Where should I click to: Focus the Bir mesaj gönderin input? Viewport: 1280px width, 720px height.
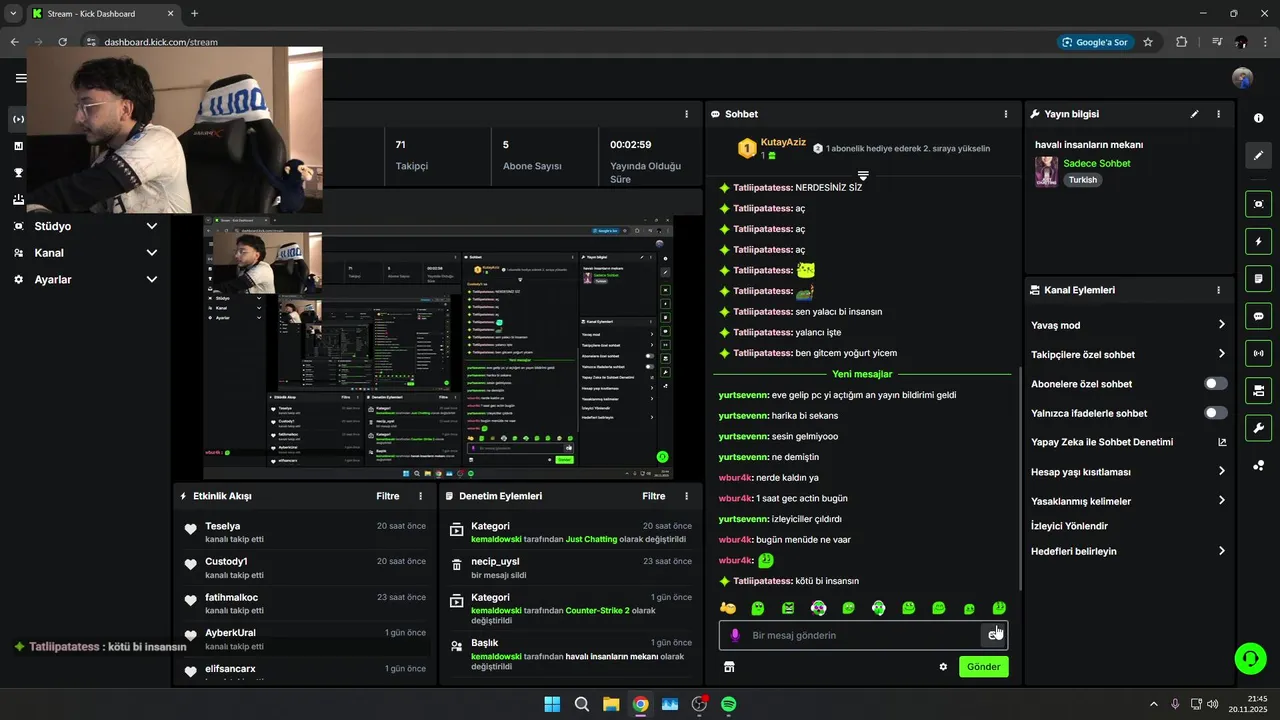pos(864,635)
